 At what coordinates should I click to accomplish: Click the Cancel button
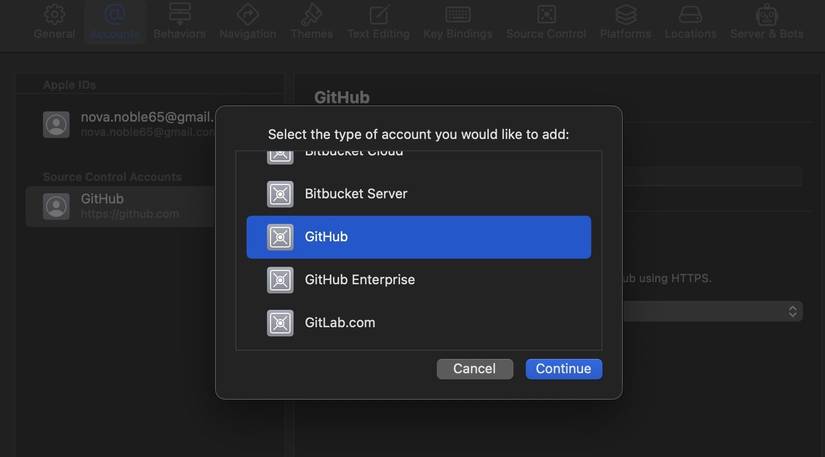[475, 369]
